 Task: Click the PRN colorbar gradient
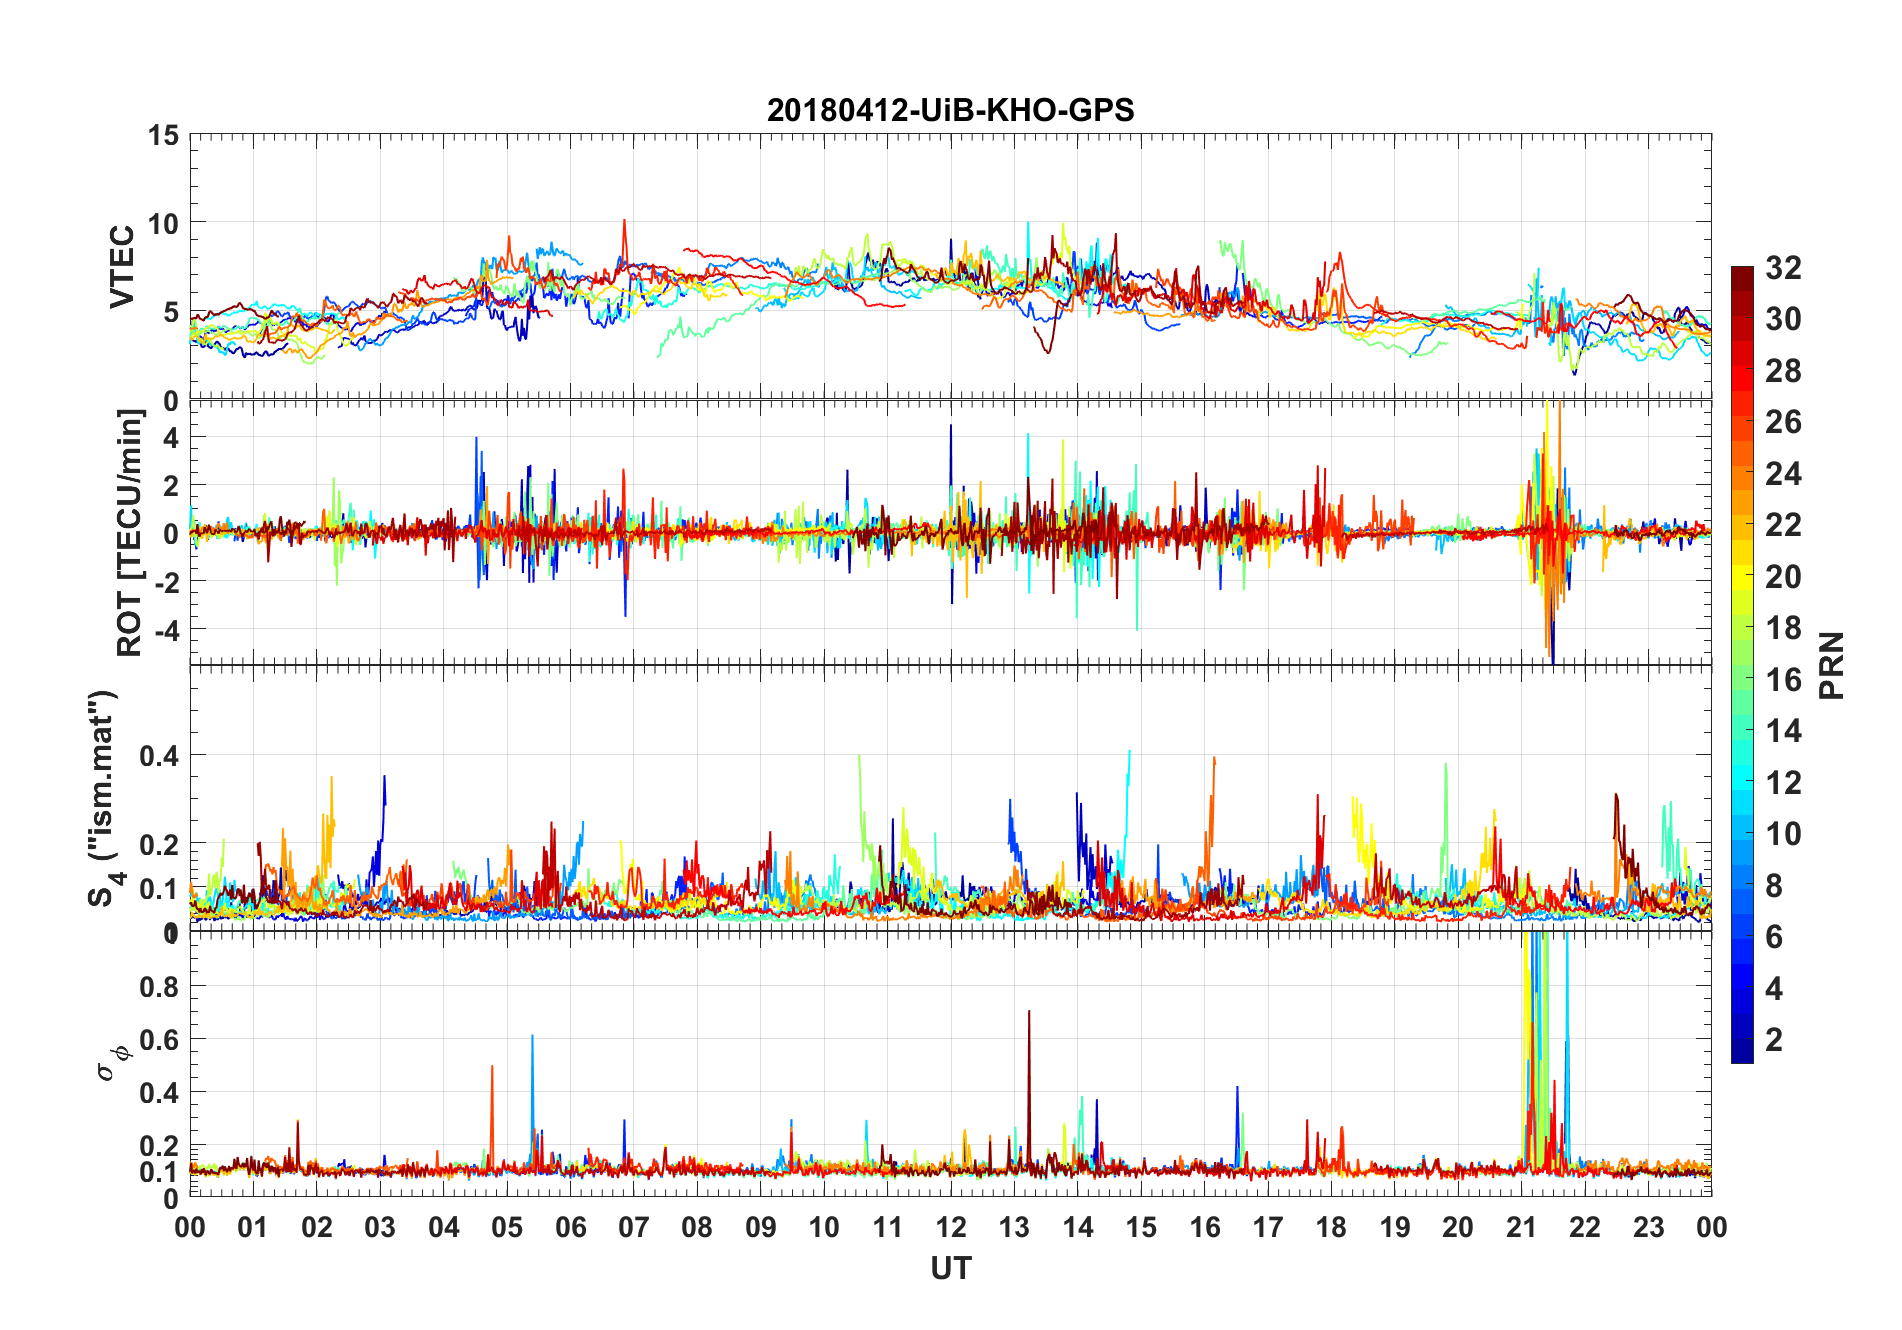(1742, 664)
